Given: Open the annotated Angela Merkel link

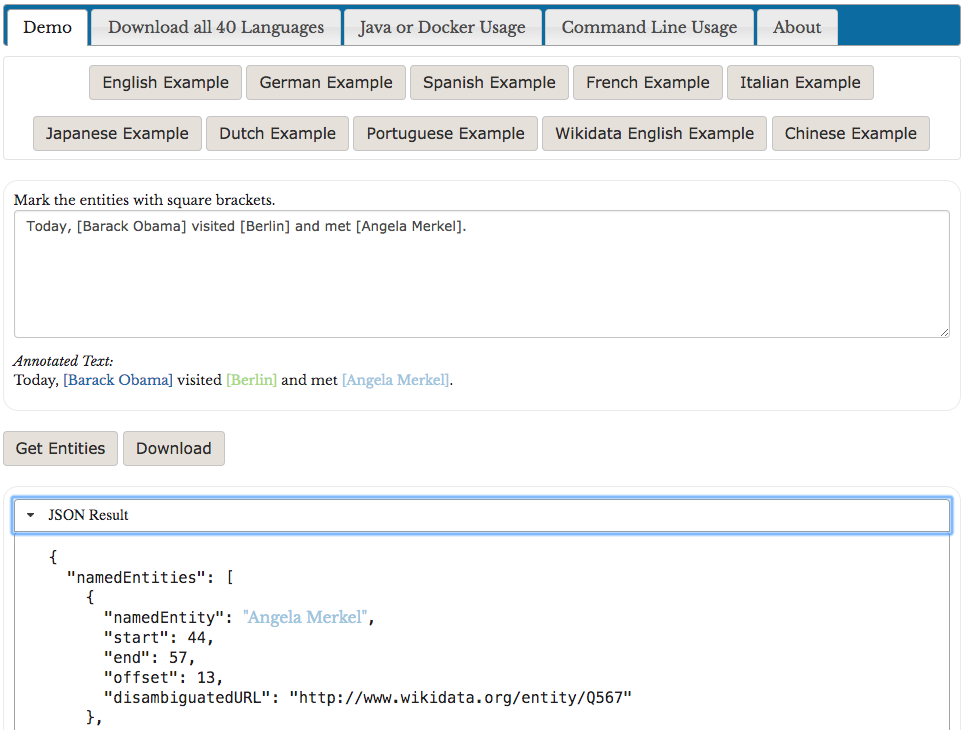Looking at the screenshot, I should [396, 380].
